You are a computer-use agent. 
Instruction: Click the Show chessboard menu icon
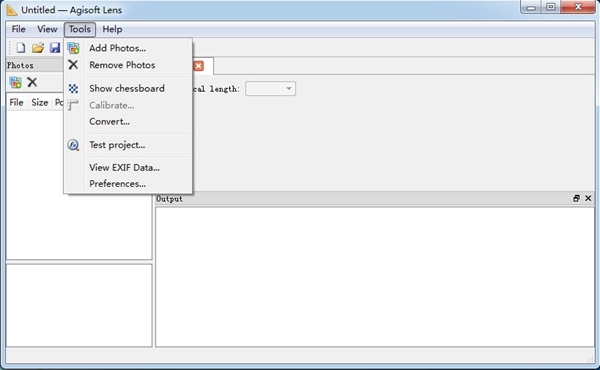pyautogui.click(x=73, y=89)
